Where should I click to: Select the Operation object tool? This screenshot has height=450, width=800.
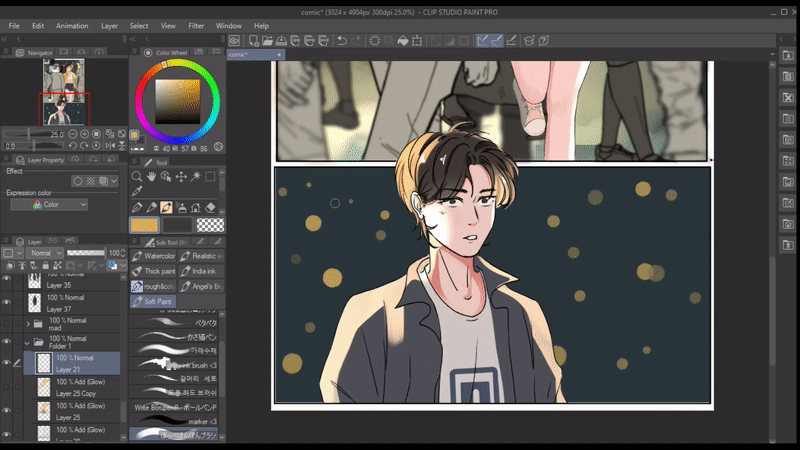click(166, 177)
